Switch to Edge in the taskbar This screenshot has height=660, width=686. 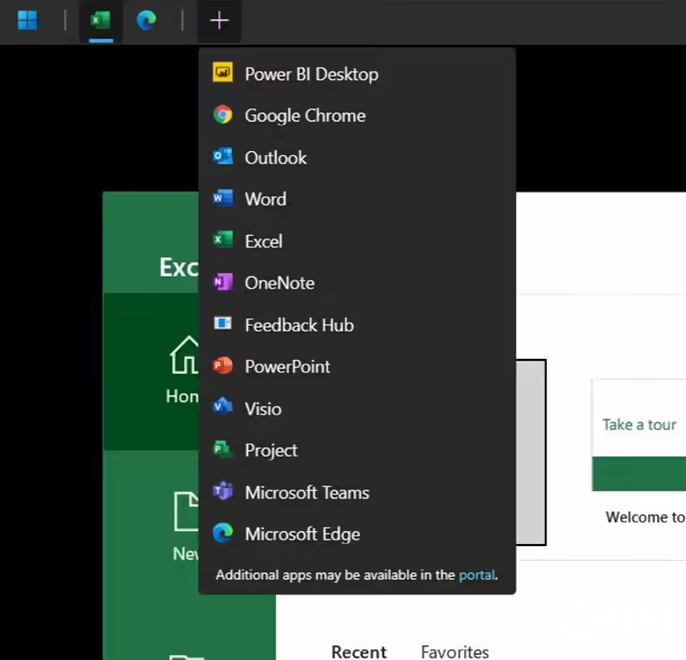coord(147,21)
